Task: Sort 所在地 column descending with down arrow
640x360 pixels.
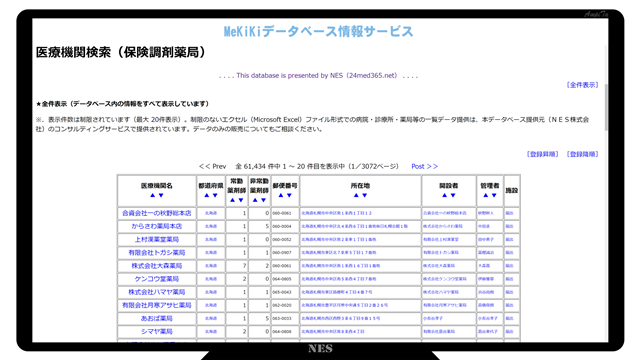Action: [x=364, y=196]
